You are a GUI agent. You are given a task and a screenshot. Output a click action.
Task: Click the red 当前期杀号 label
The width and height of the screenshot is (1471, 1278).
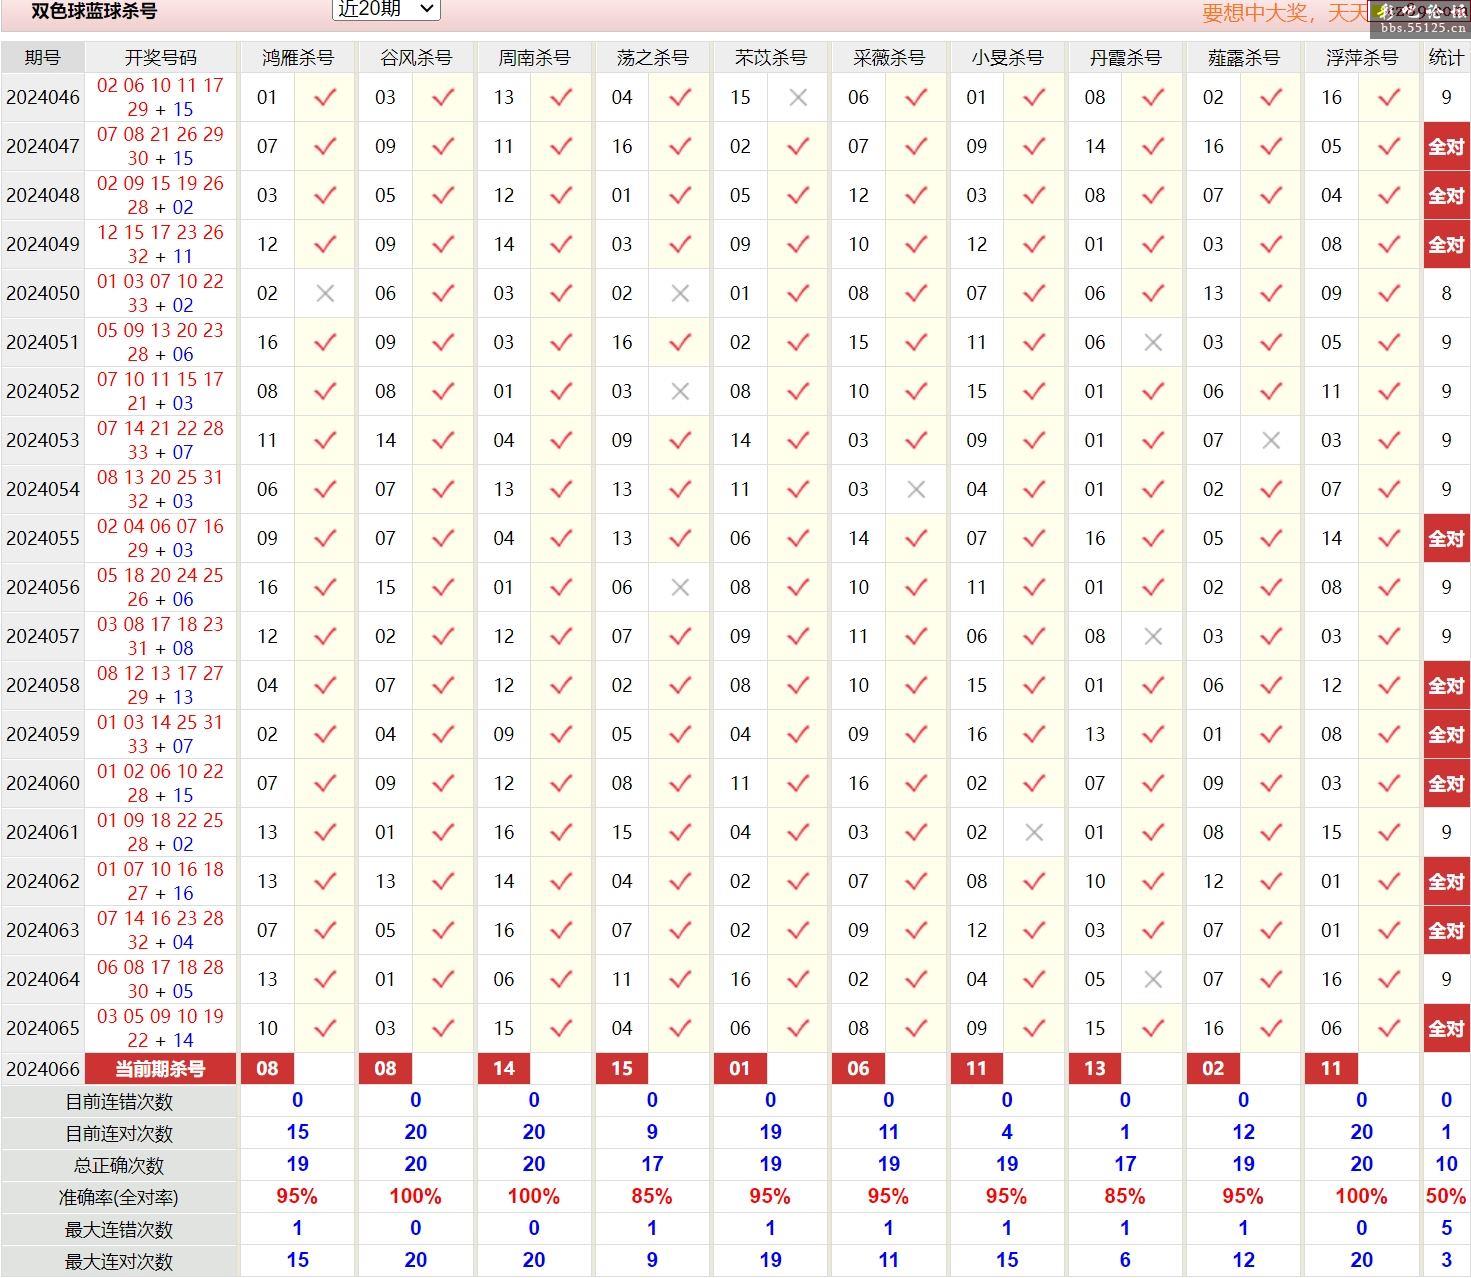[x=160, y=1069]
